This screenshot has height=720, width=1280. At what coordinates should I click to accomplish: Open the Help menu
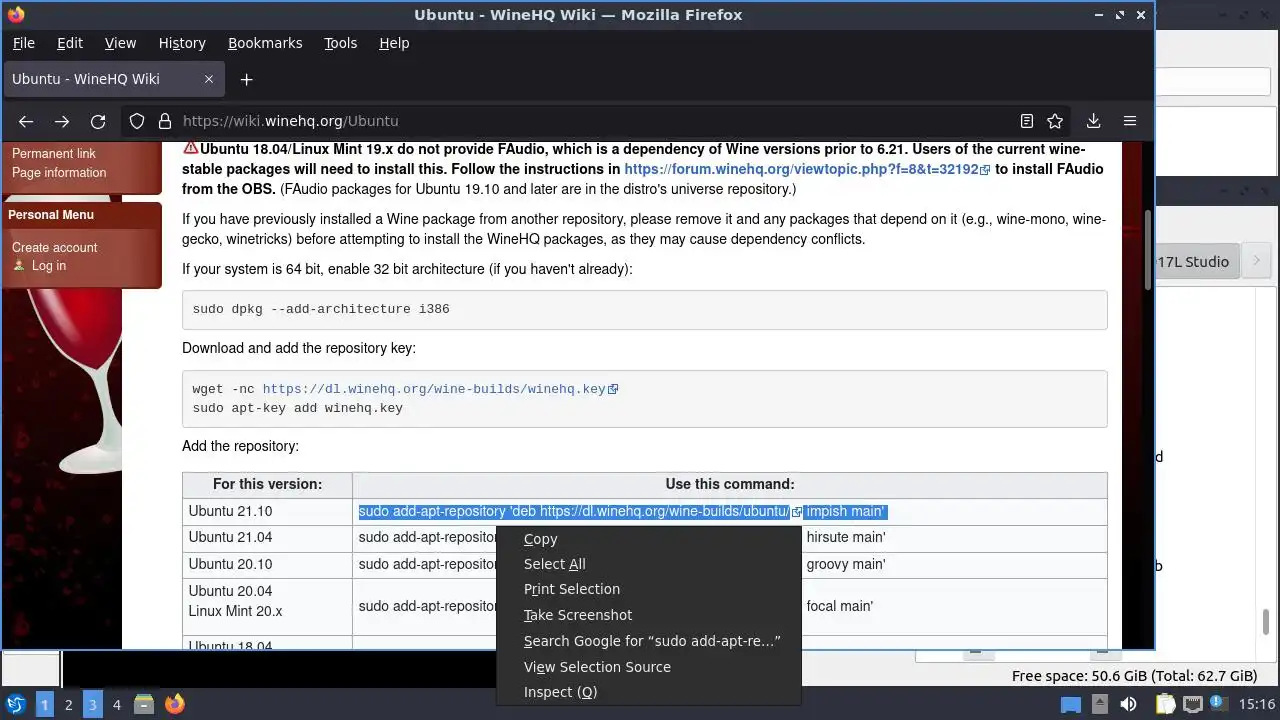point(394,43)
